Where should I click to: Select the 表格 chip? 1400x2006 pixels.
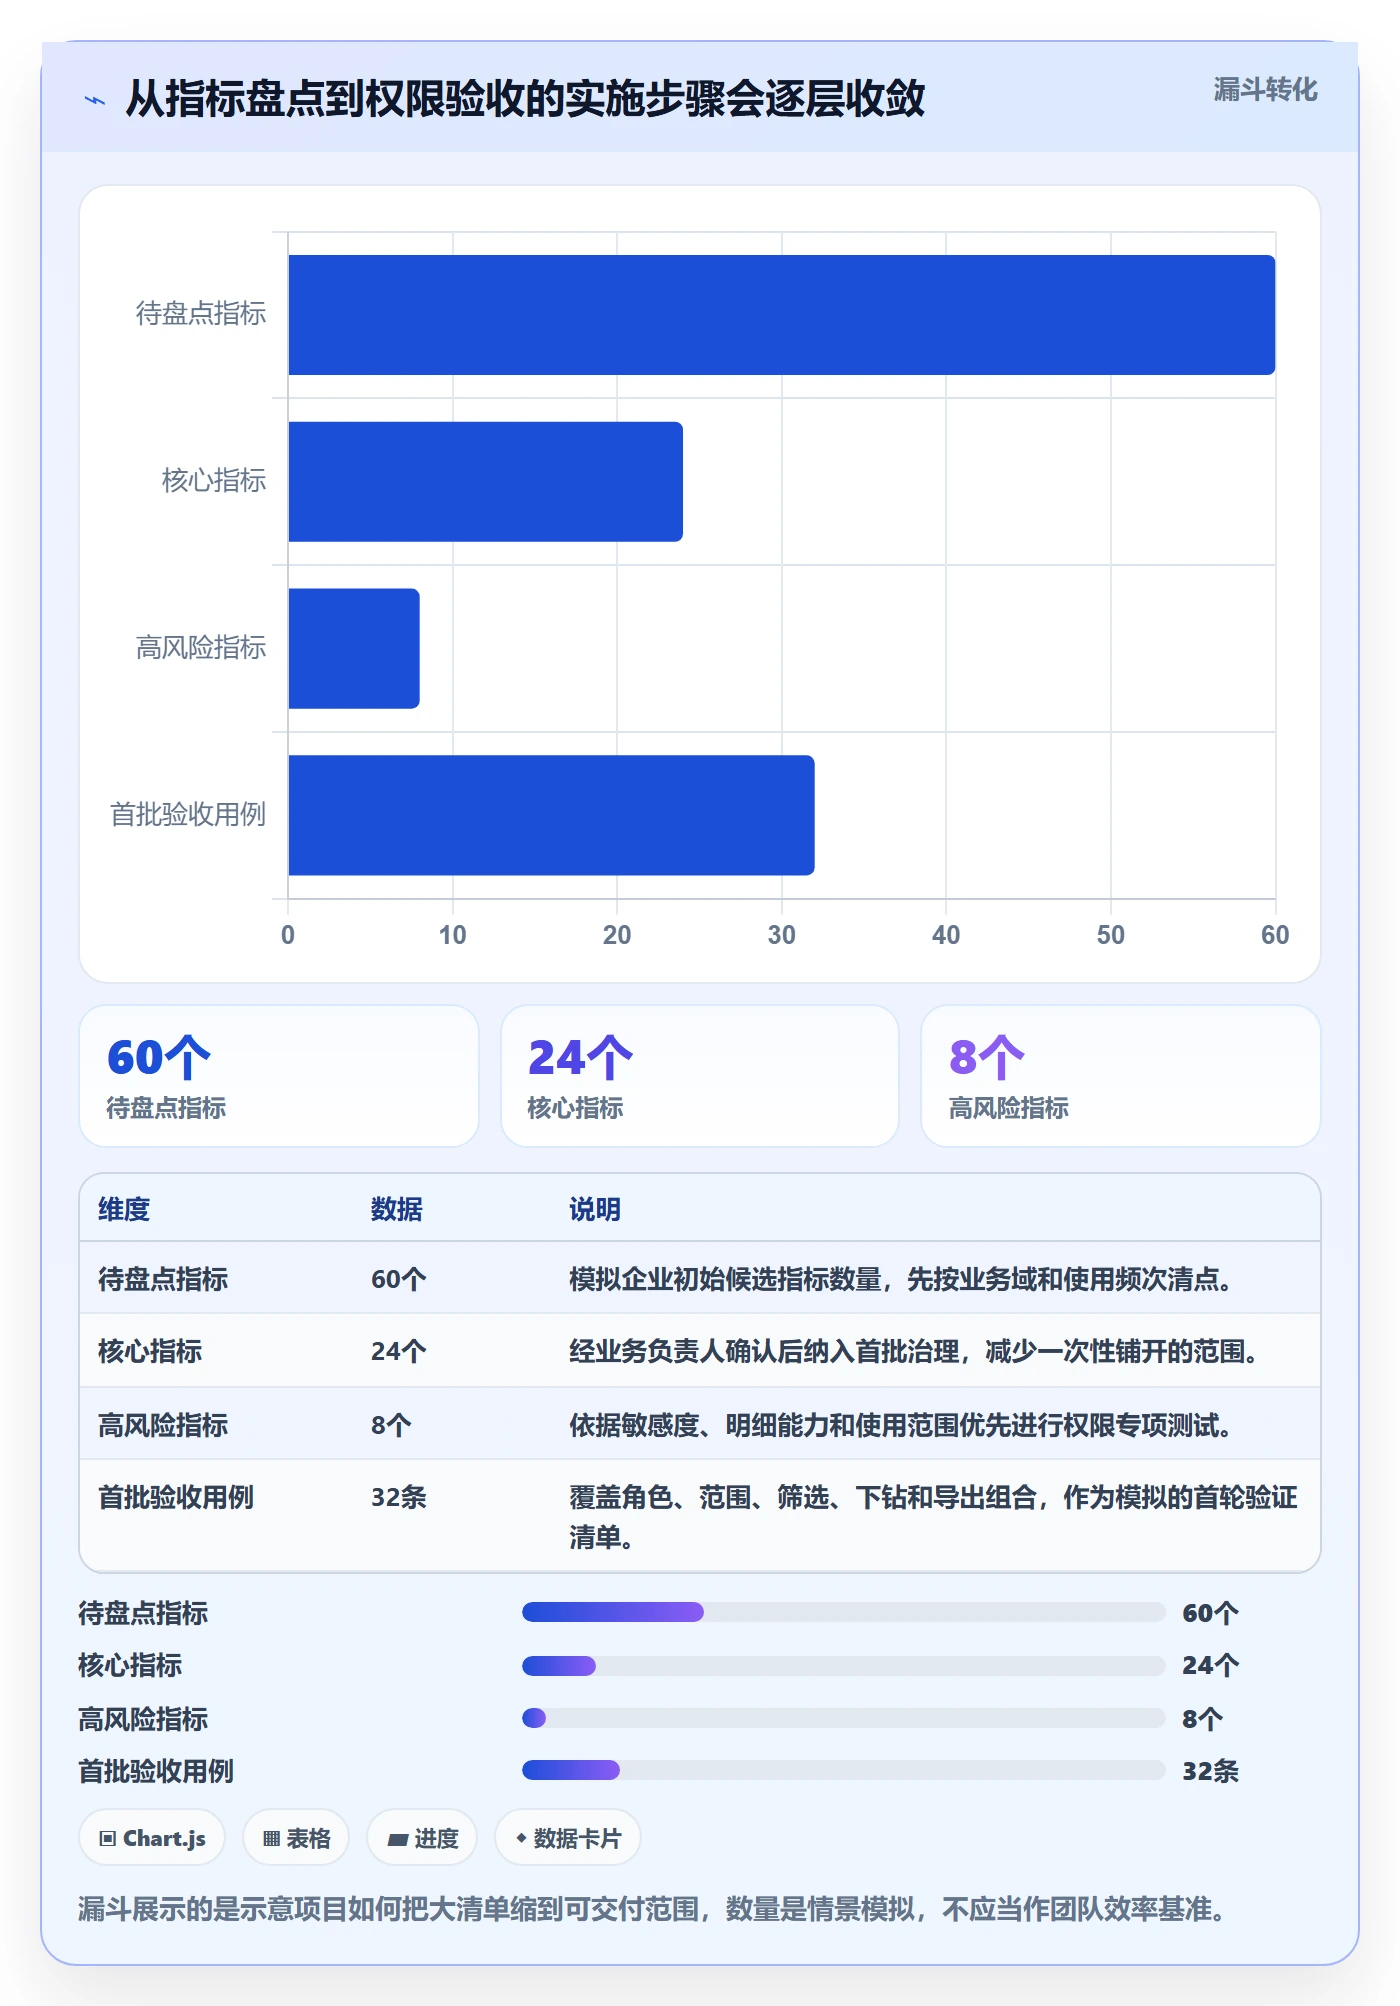[296, 1838]
